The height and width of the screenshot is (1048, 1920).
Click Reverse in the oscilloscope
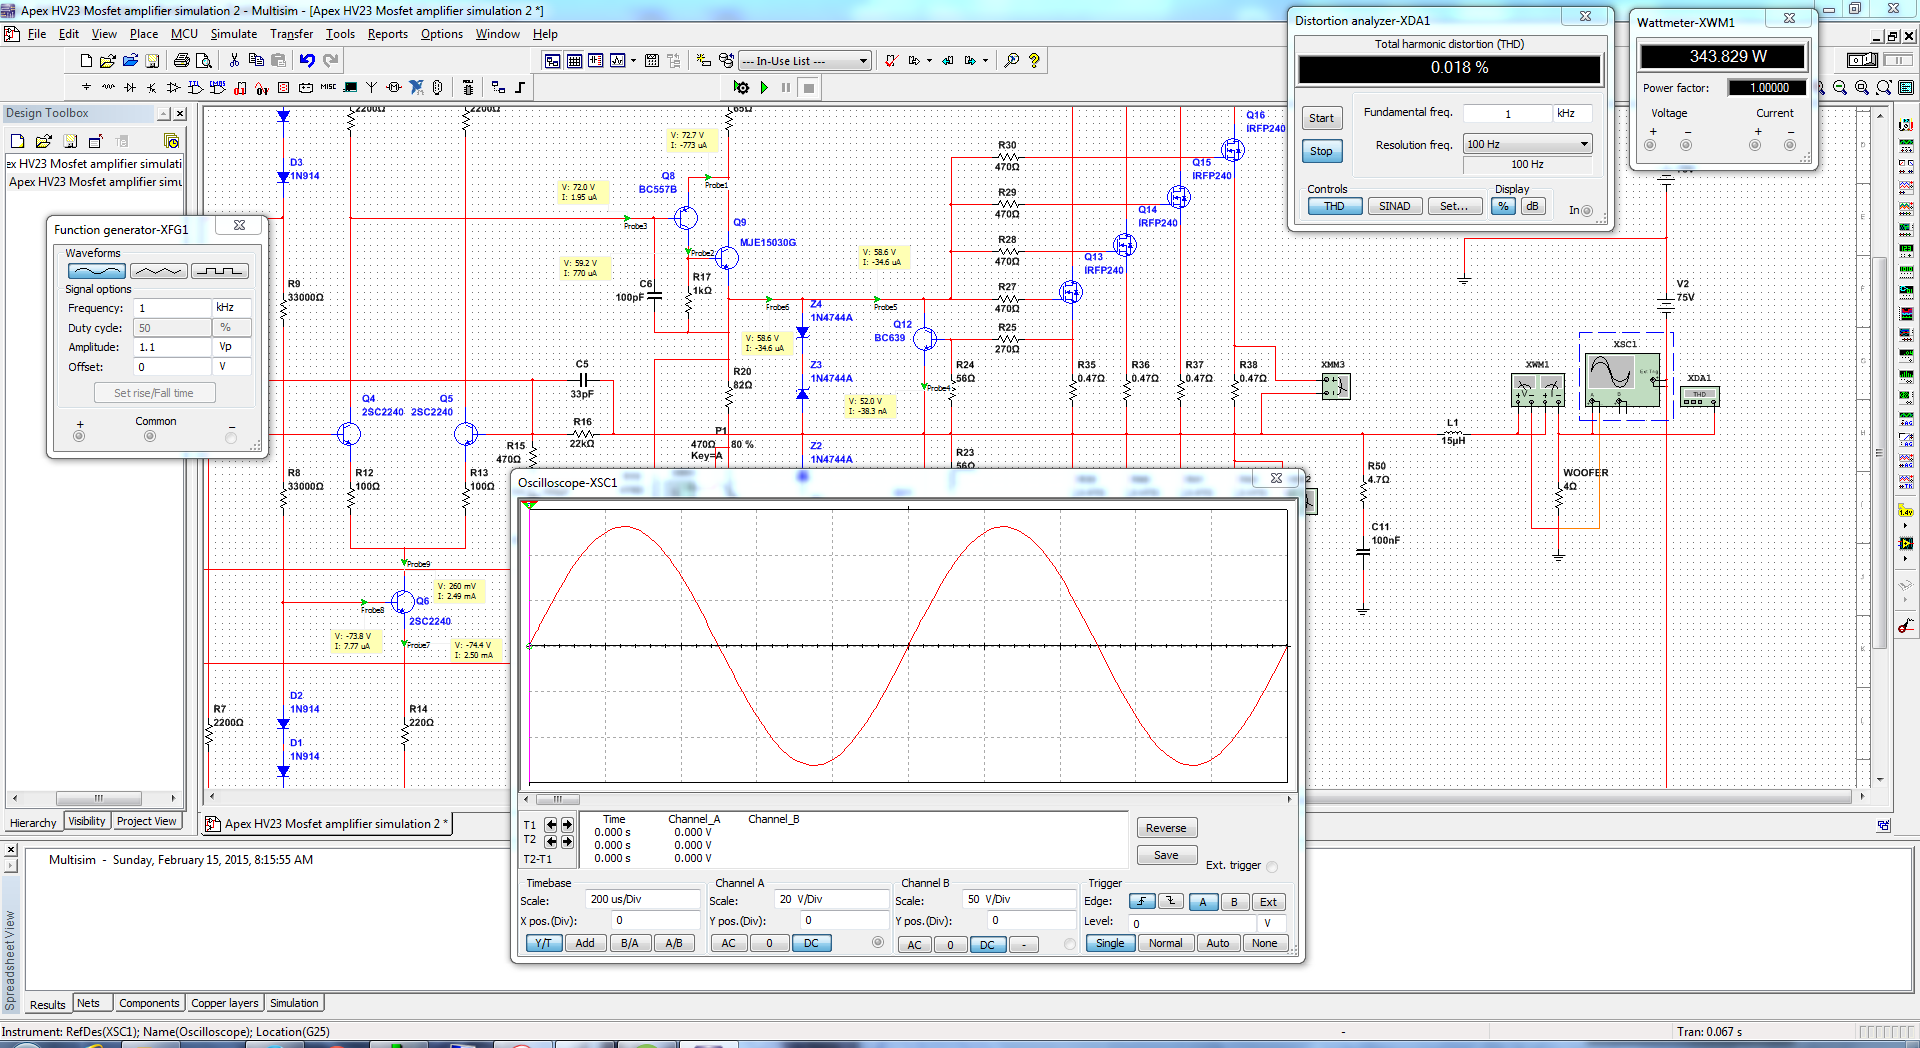1166,828
